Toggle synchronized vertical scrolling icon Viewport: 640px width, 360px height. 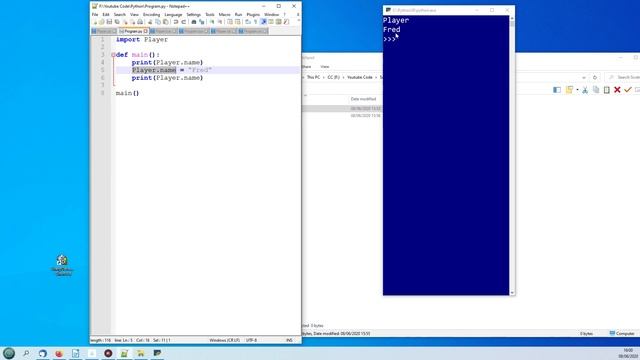pyautogui.click(x=230, y=22)
